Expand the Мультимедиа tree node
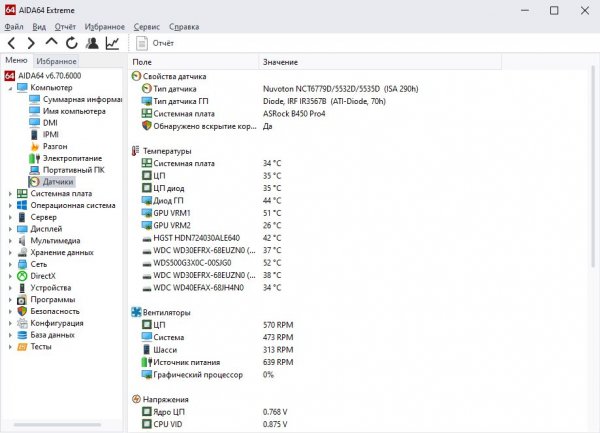 click(10, 241)
